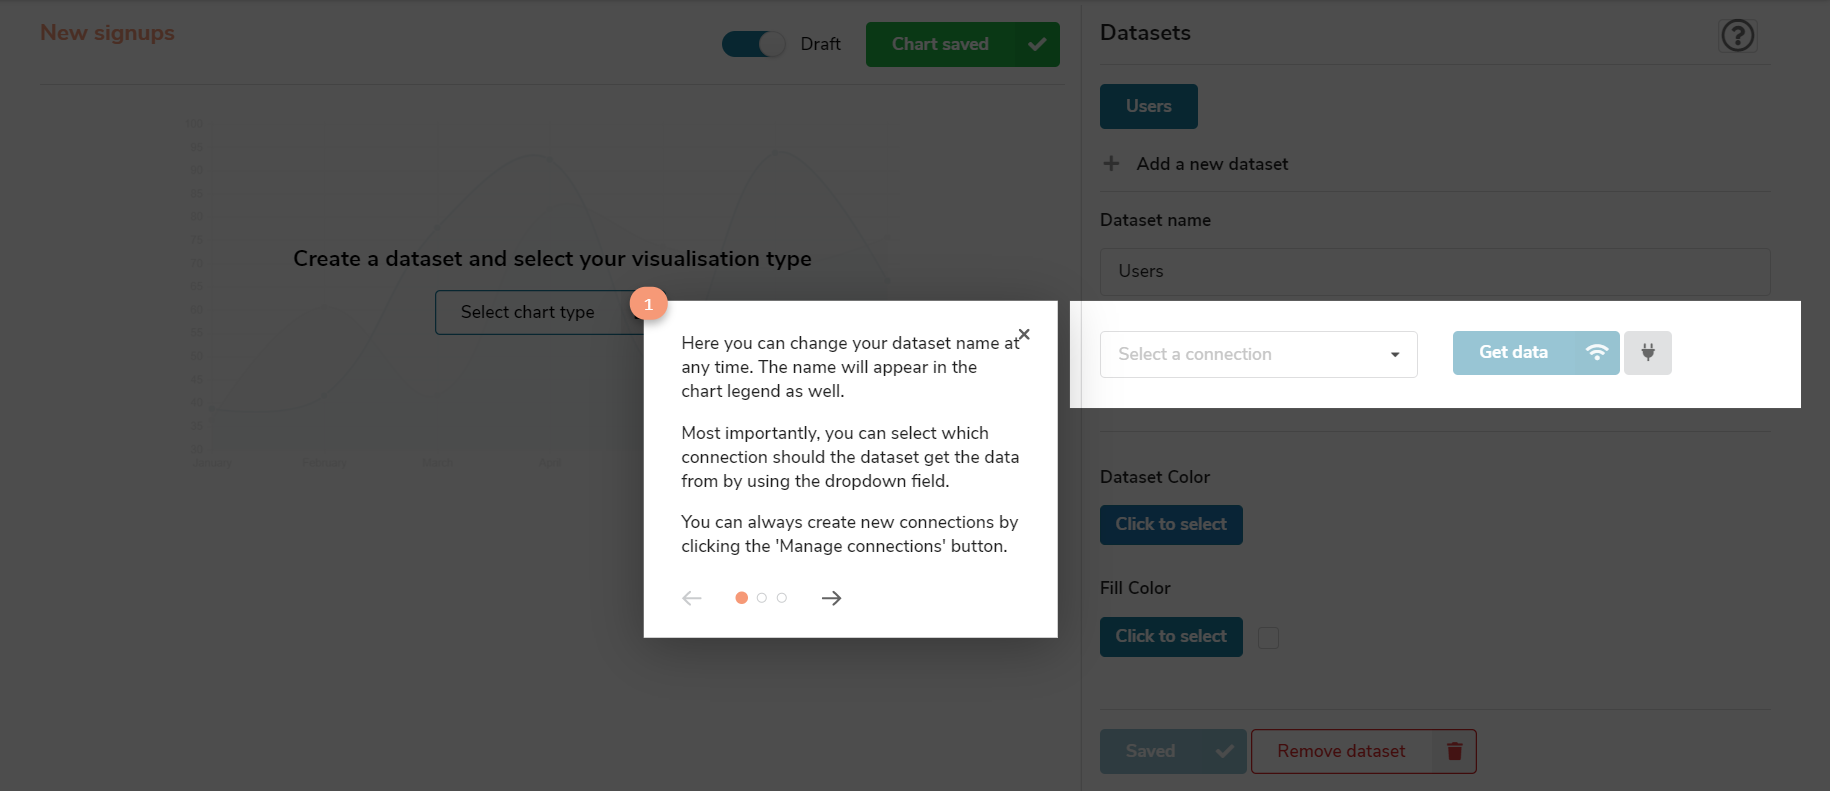
Task: Click the plus icon to add dataset
Action: click(x=1111, y=163)
